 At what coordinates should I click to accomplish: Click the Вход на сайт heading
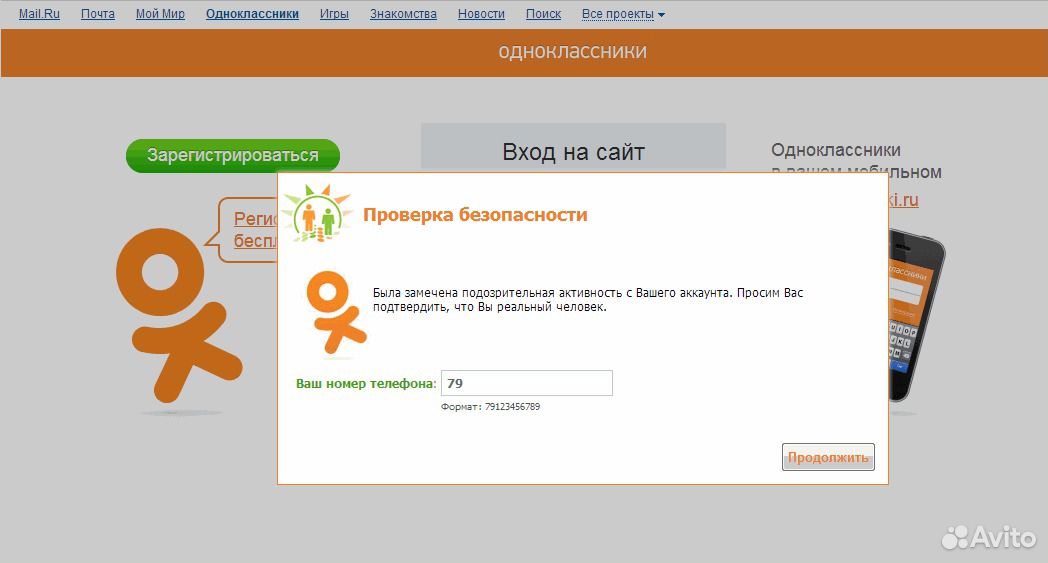[x=573, y=152]
